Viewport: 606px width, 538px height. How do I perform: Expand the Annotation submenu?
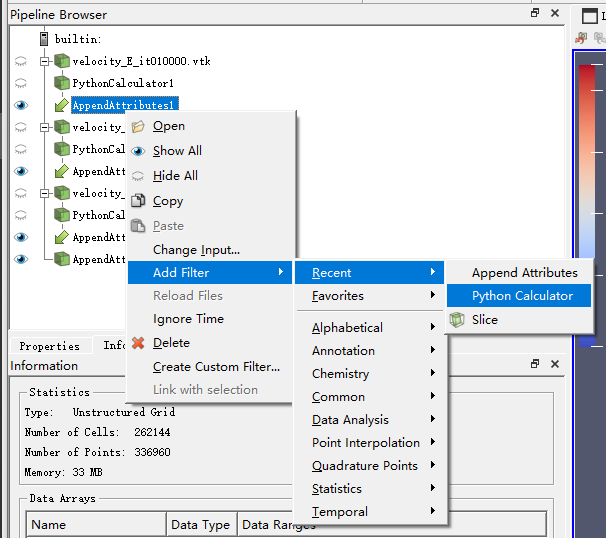click(369, 351)
